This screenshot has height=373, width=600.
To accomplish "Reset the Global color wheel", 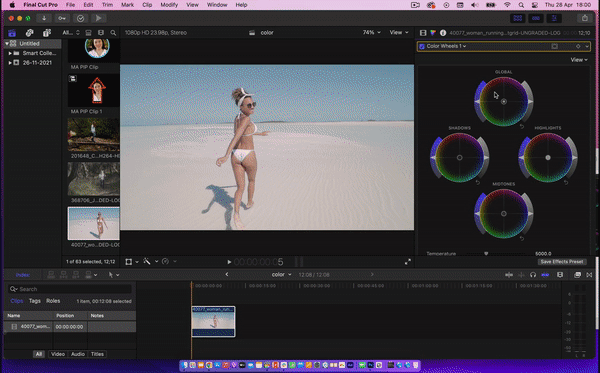I will [522, 126].
